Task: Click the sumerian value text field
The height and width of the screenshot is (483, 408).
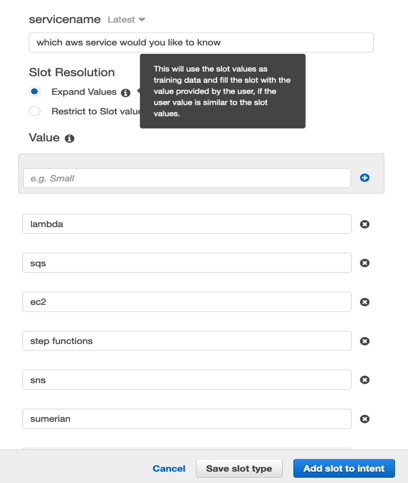Action: tap(187, 419)
